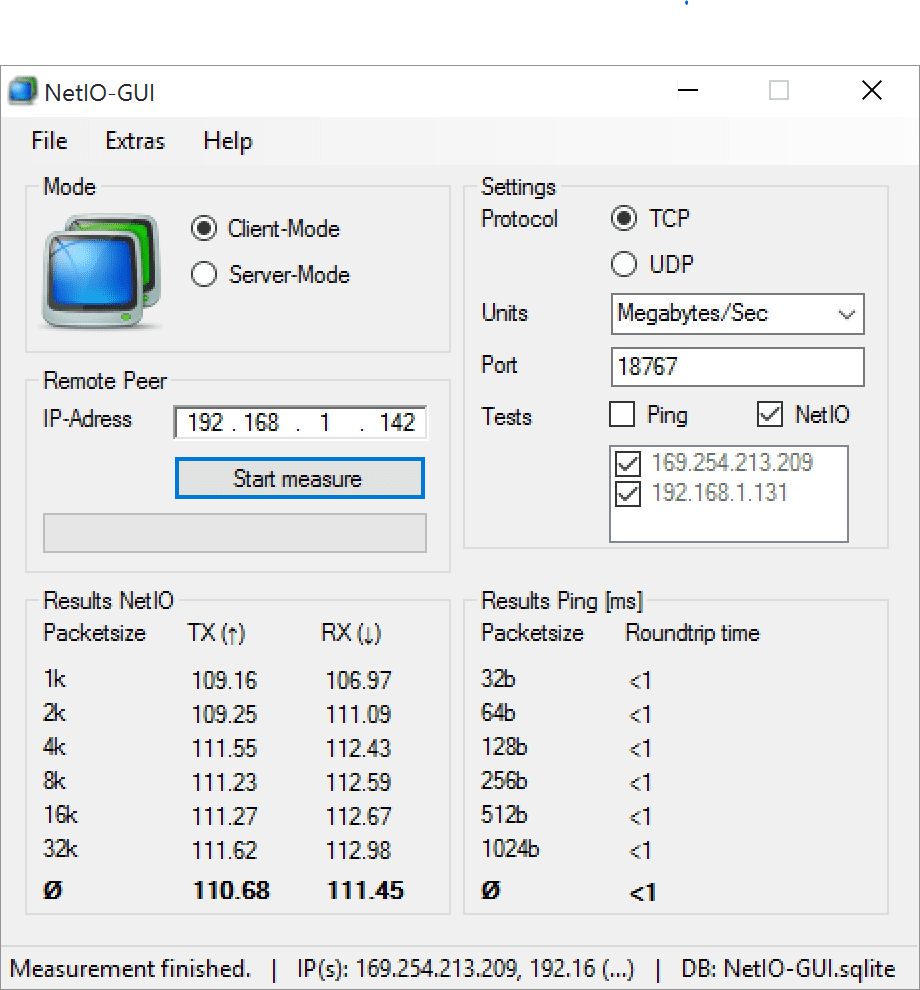The width and height of the screenshot is (920, 990).
Task: Minimize the NetIO-GUI window
Action: click(x=688, y=91)
